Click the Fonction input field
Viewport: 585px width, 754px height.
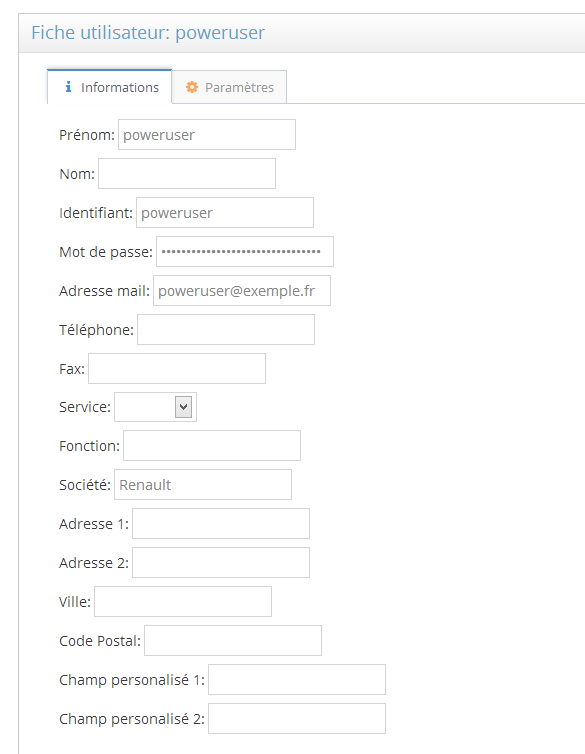pos(212,445)
